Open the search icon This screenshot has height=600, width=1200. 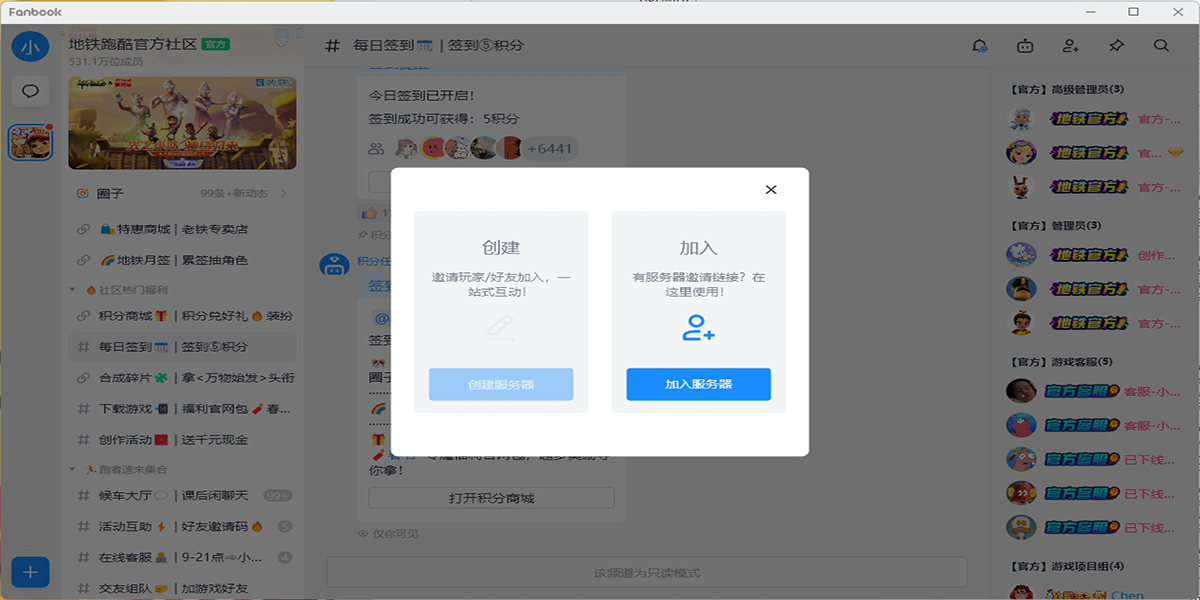[1160, 45]
